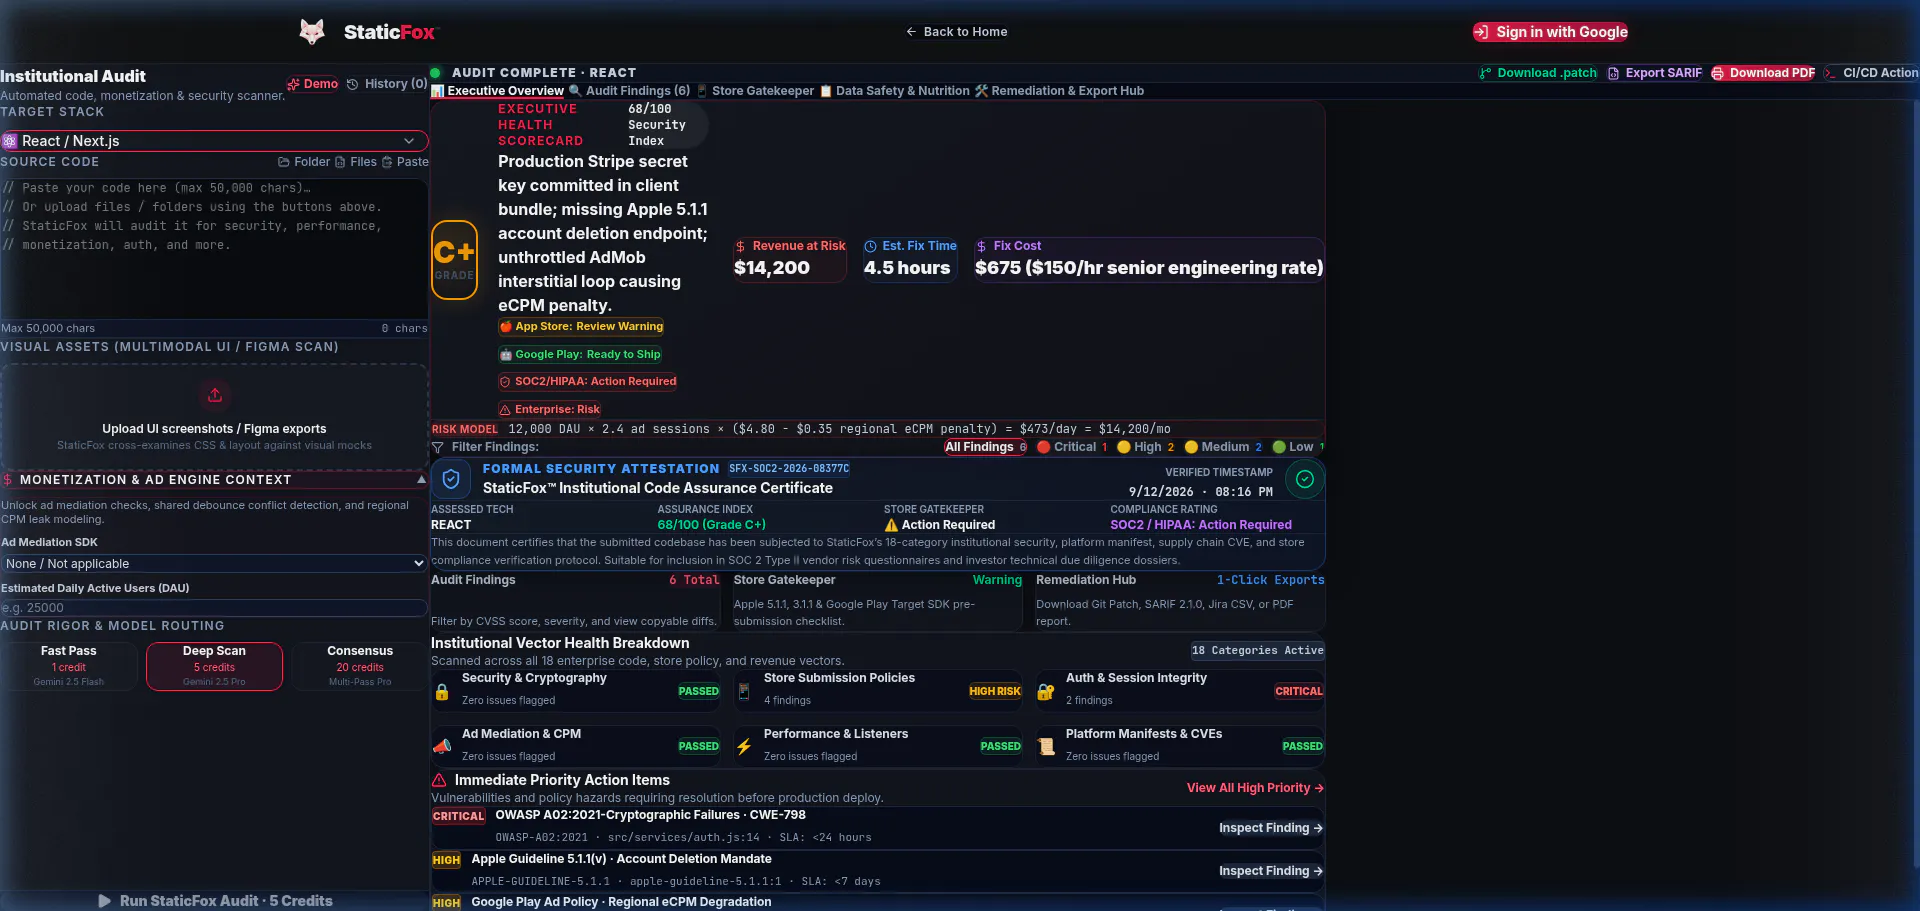Collapse the Monetization & Ad Engine Context section
Image resolution: width=1920 pixels, height=911 pixels.
click(214, 480)
